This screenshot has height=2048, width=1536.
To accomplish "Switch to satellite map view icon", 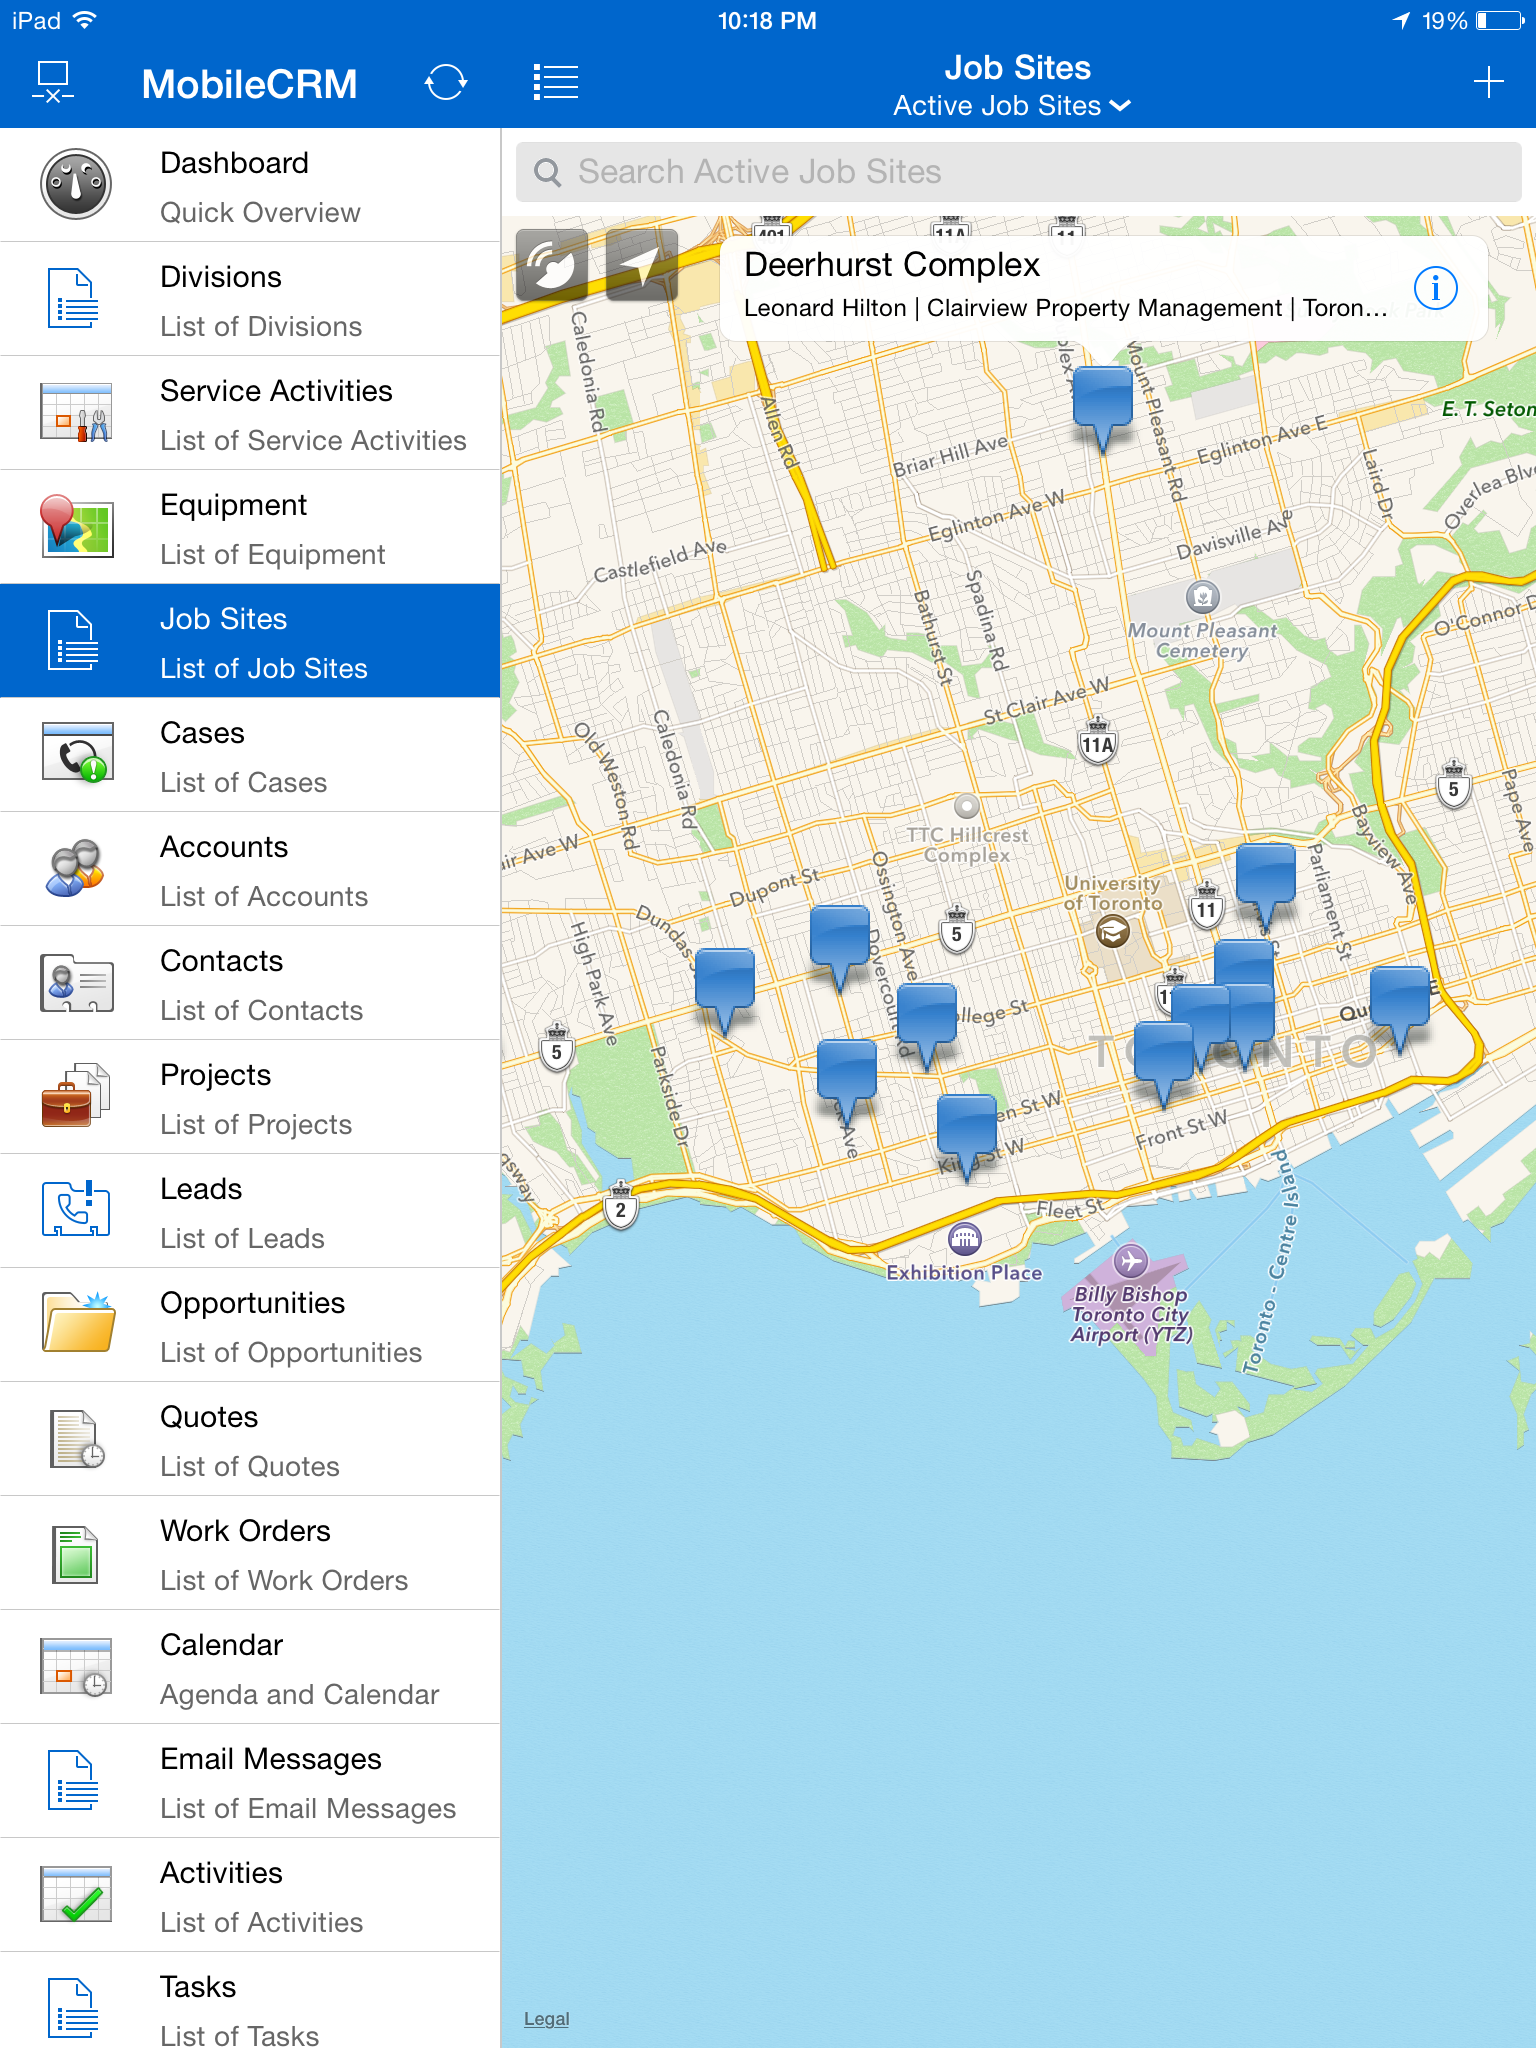I will (x=552, y=265).
